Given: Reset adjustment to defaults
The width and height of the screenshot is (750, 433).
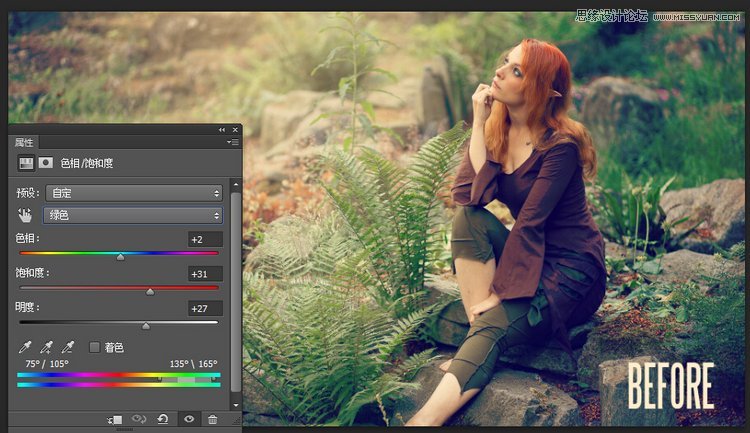Looking at the screenshot, I should pyautogui.click(x=163, y=420).
